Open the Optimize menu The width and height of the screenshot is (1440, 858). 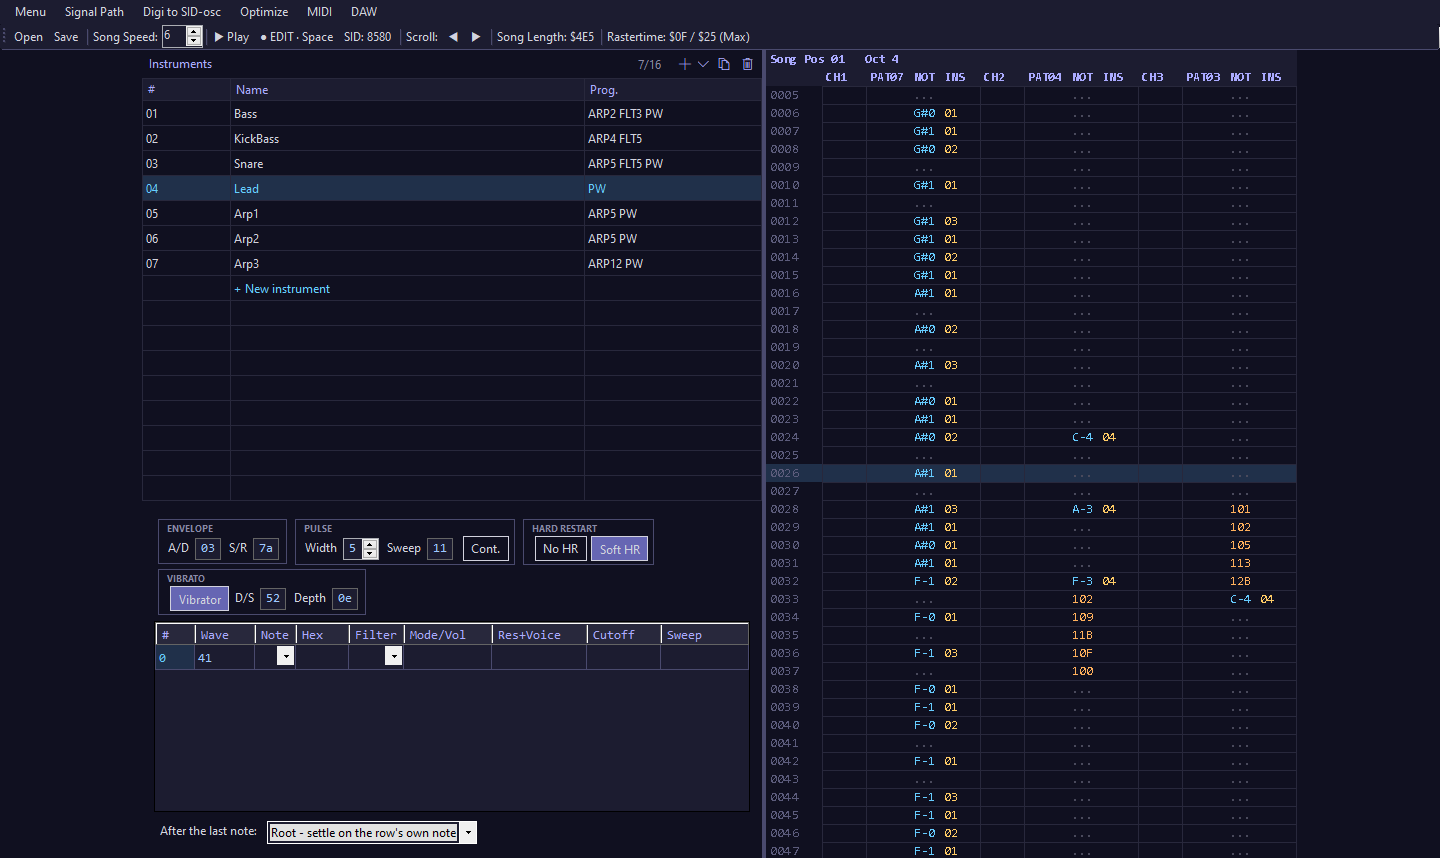coord(264,12)
